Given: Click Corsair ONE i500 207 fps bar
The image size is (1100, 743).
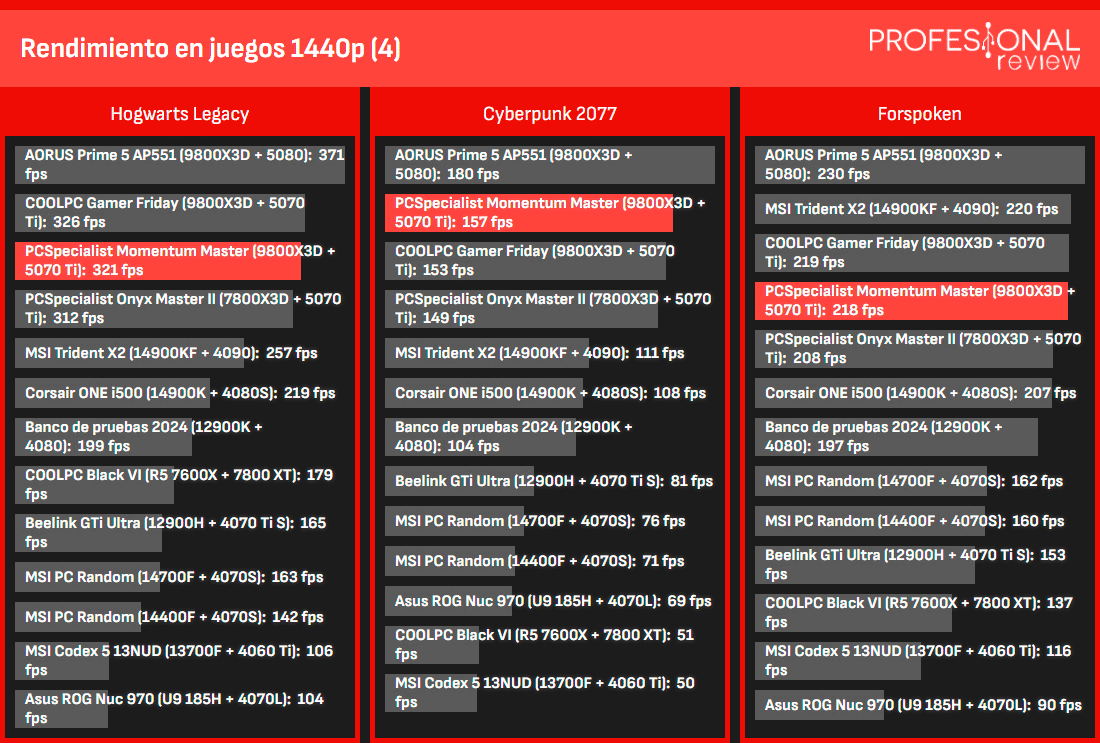Looking at the screenshot, I should (x=904, y=393).
